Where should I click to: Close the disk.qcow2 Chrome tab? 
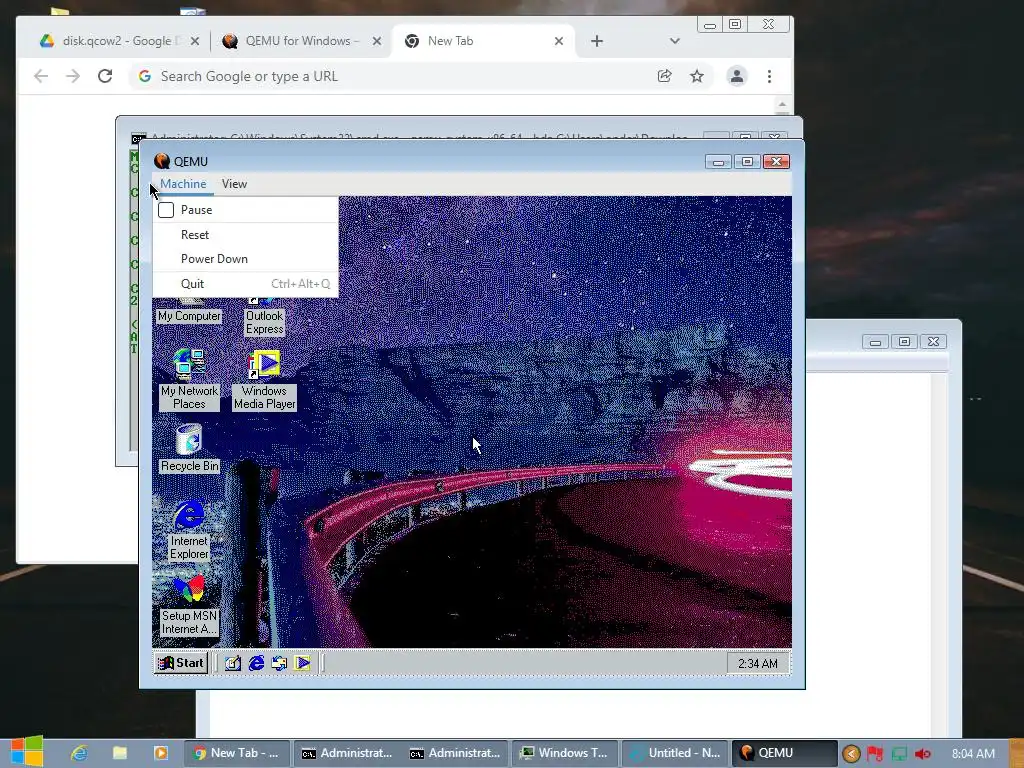pos(195,41)
